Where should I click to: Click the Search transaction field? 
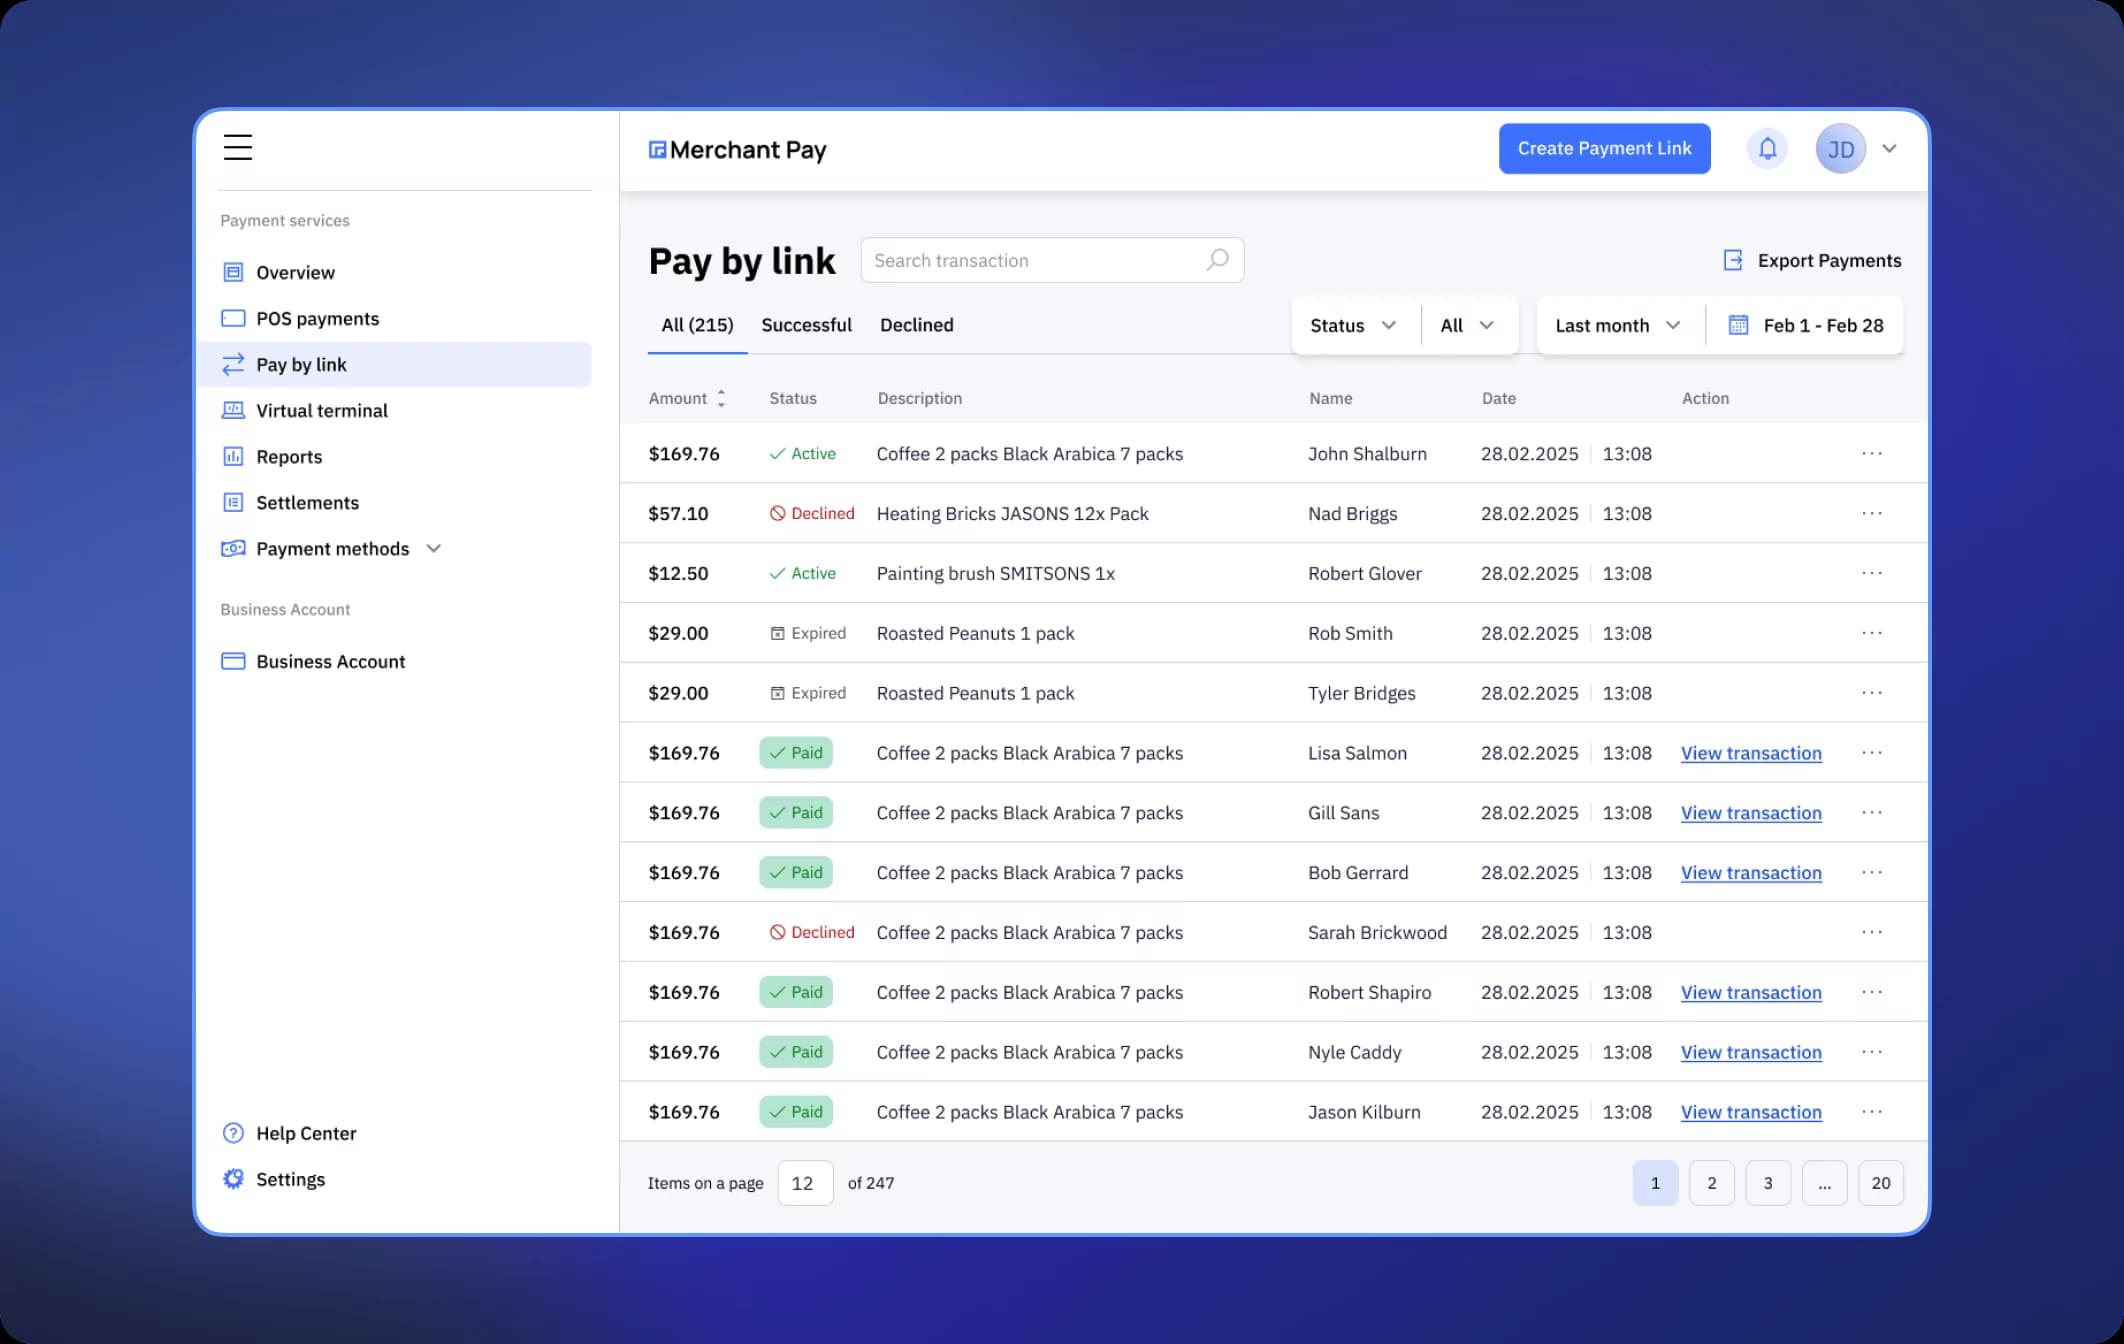[1052, 260]
